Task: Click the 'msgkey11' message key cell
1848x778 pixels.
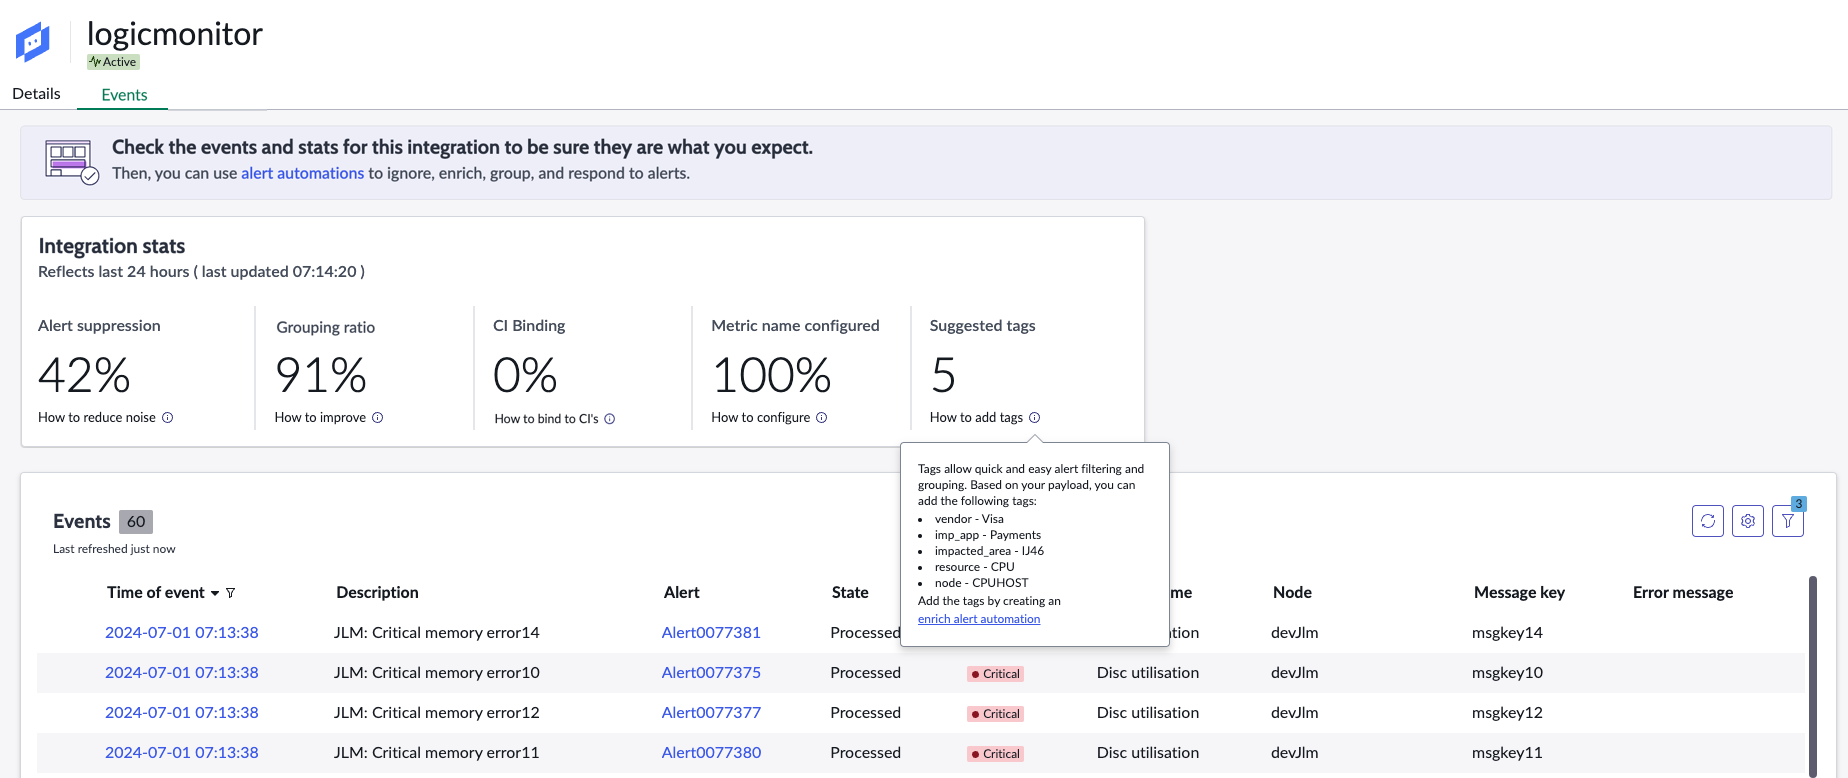Action: (x=1507, y=753)
